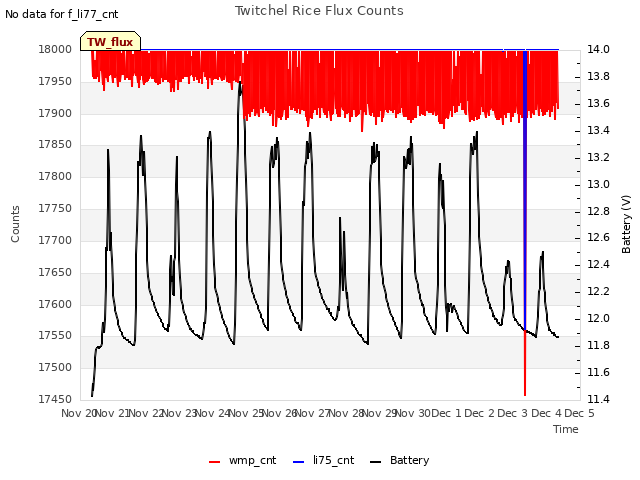Click the highest battery peak near Nov 25
The width and height of the screenshot is (640, 480).
[x=240, y=83]
